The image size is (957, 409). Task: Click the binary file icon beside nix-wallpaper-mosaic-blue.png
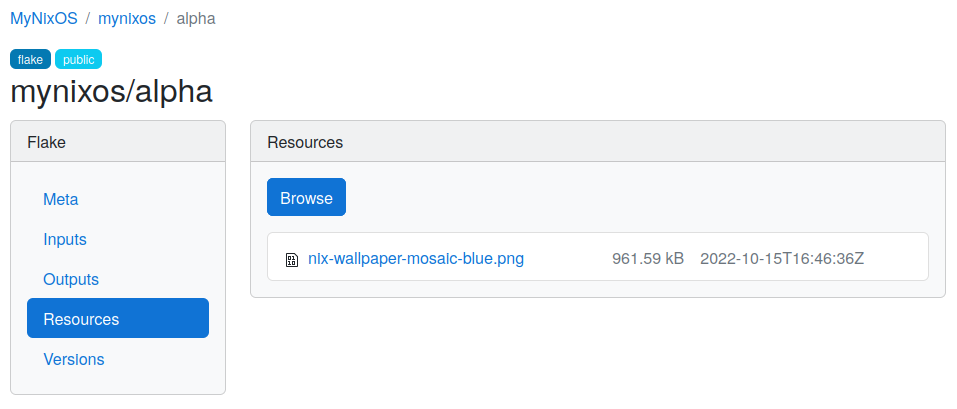[292, 260]
